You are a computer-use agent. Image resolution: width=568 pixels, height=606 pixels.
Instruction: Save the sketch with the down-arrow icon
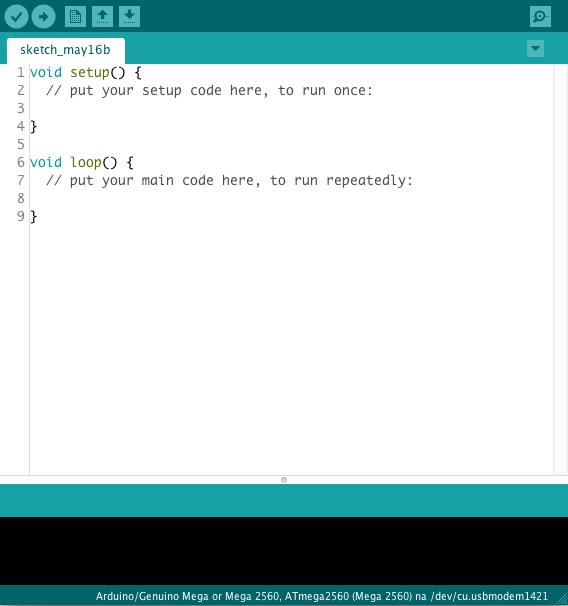129,17
